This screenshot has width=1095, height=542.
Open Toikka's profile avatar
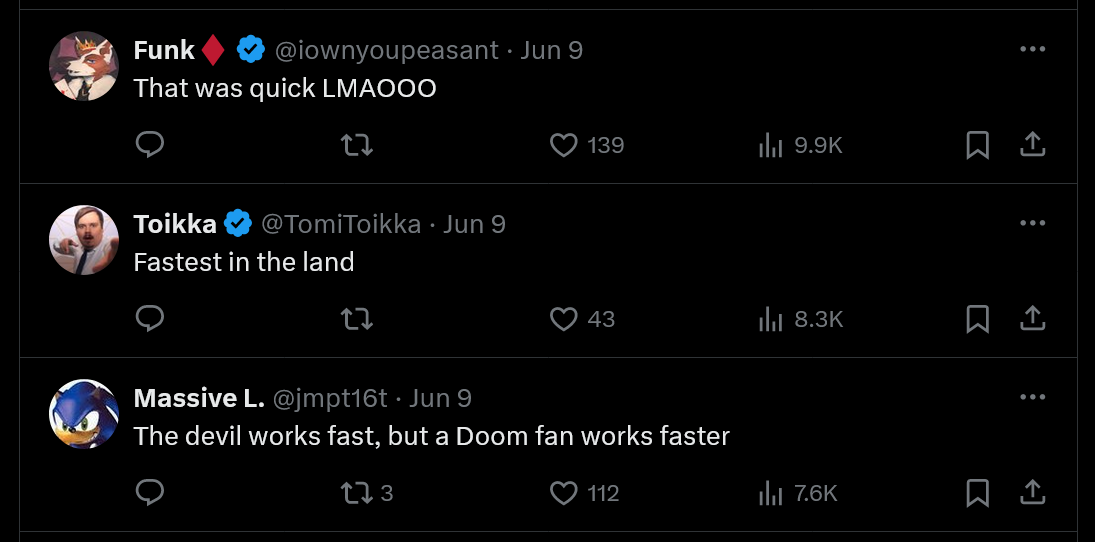[84, 240]
